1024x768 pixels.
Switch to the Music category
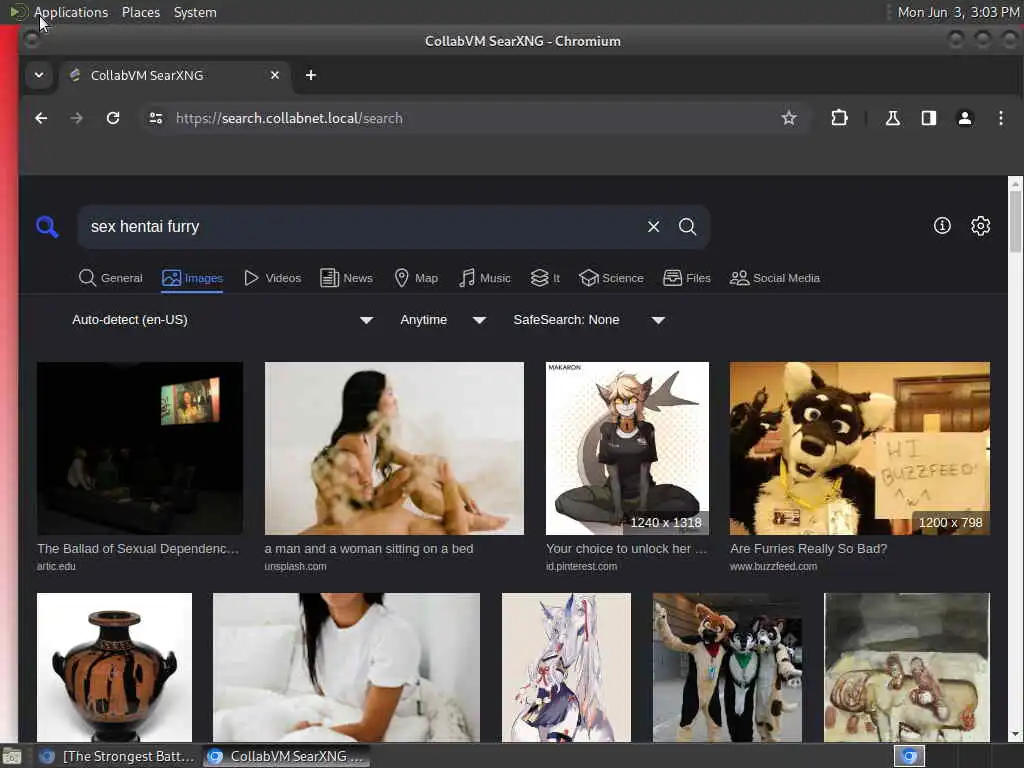tap(485, 278)
